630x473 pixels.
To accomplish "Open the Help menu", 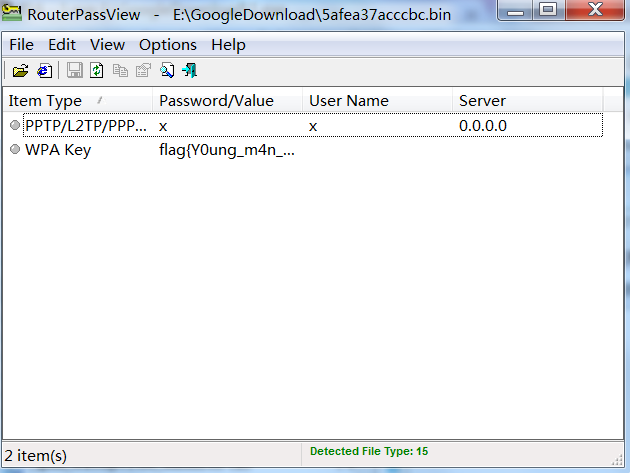I will [228, 45].
